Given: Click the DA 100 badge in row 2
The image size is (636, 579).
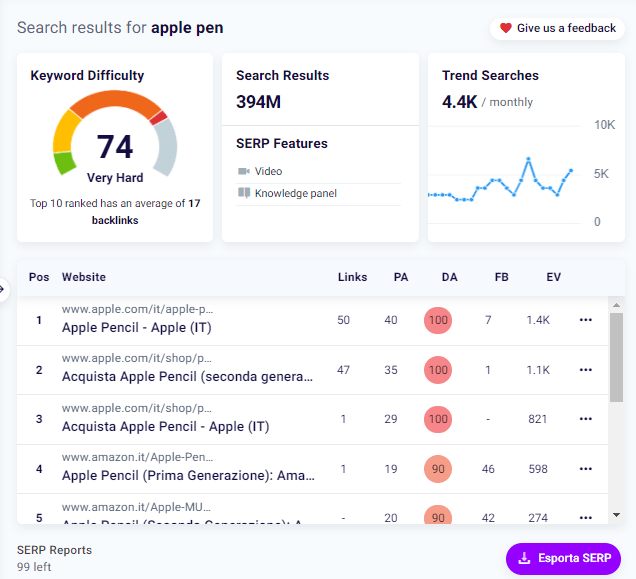Looking at the screenshot, I should click(438, 370).
